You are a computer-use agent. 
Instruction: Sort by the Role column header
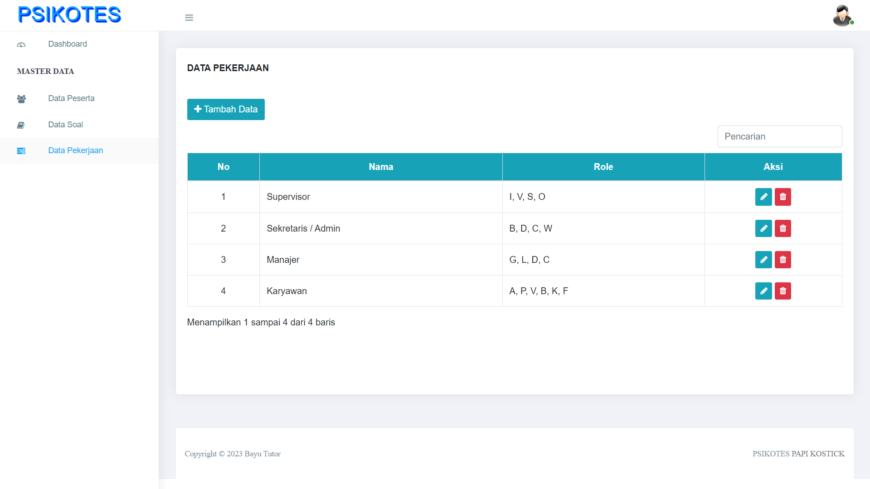(603, 167)
